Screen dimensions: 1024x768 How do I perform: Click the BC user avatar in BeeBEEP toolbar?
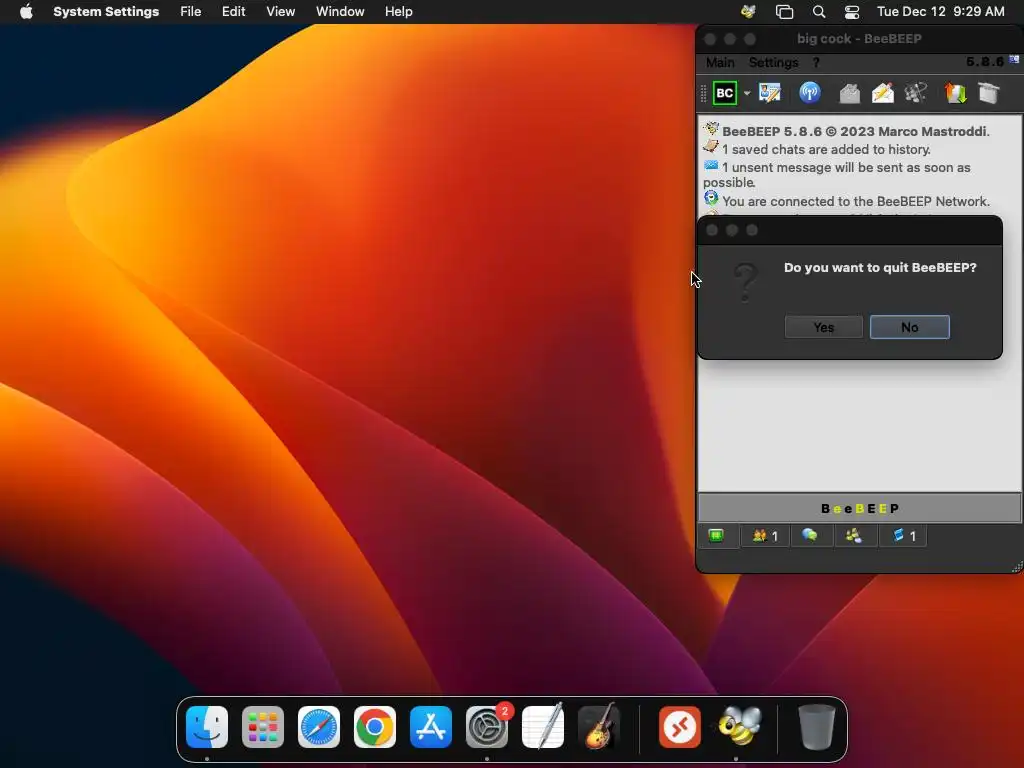724,93
